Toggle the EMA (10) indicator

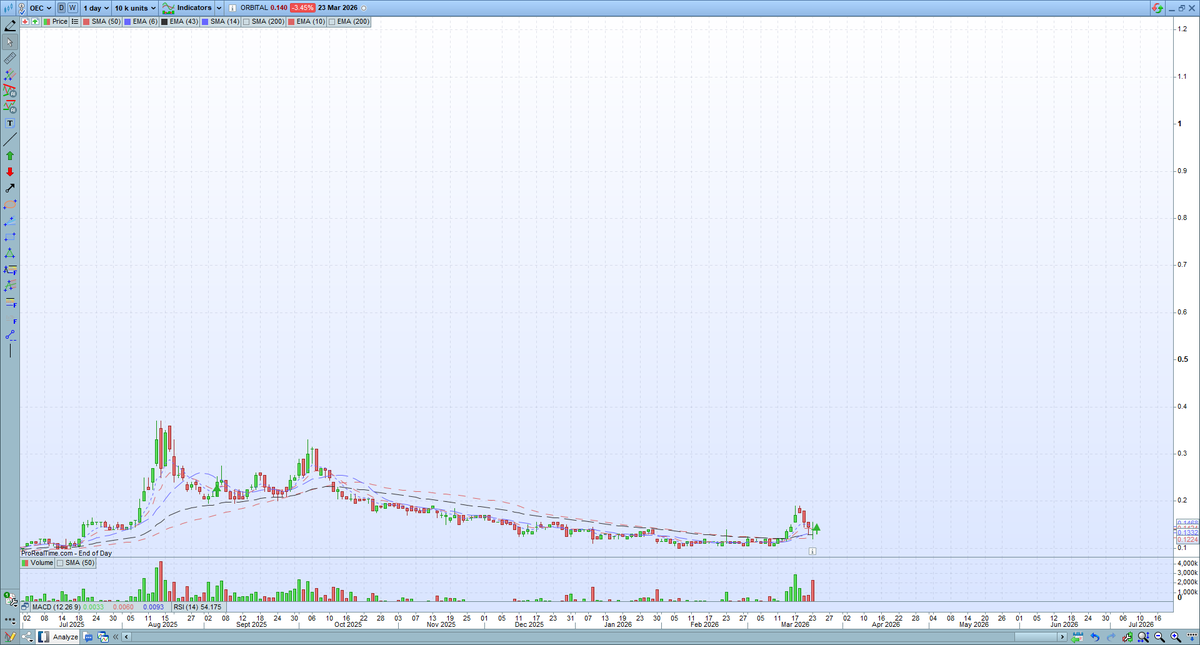305,21
